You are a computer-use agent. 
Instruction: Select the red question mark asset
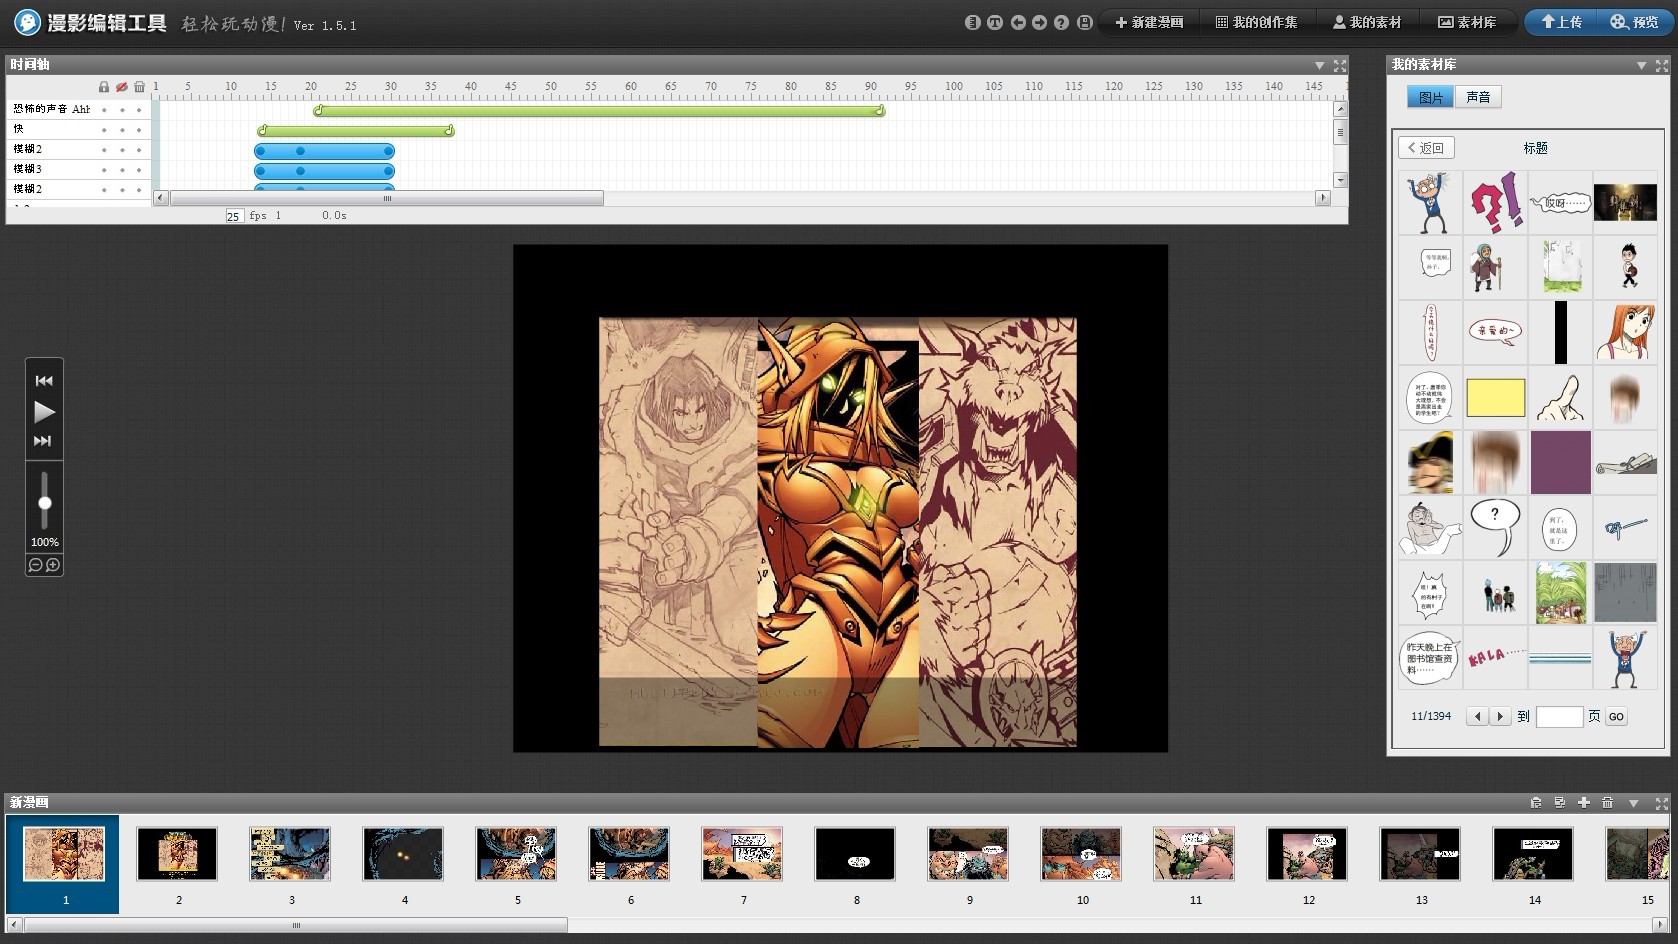tap(1495, 203)
